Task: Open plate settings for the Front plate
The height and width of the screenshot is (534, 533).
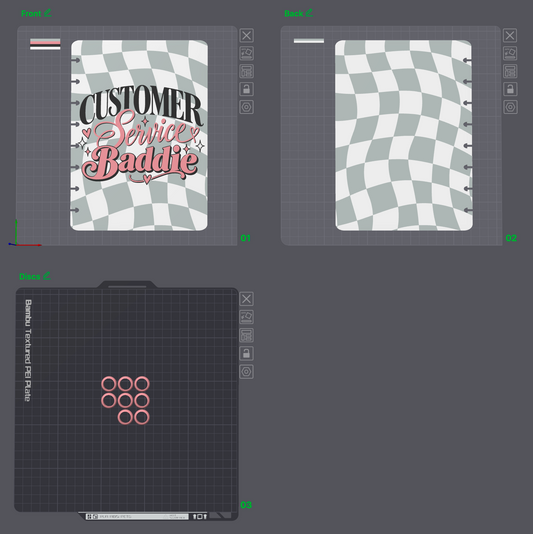Action: [x=247, y=107]
